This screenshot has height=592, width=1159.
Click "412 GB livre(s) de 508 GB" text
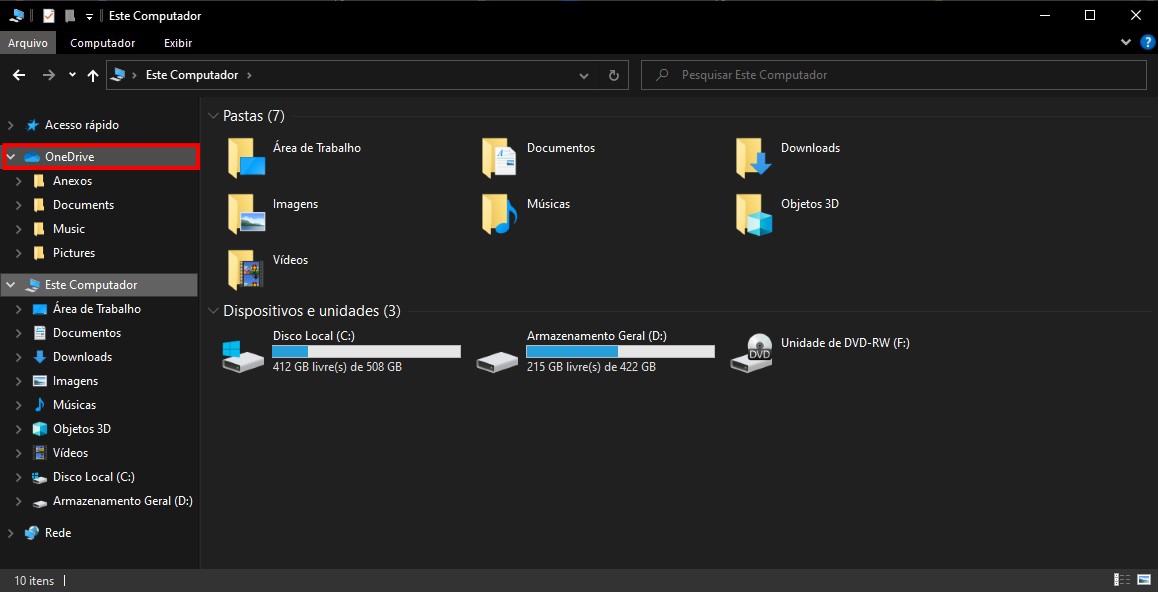pyautogui.click(x=337, y=367)
